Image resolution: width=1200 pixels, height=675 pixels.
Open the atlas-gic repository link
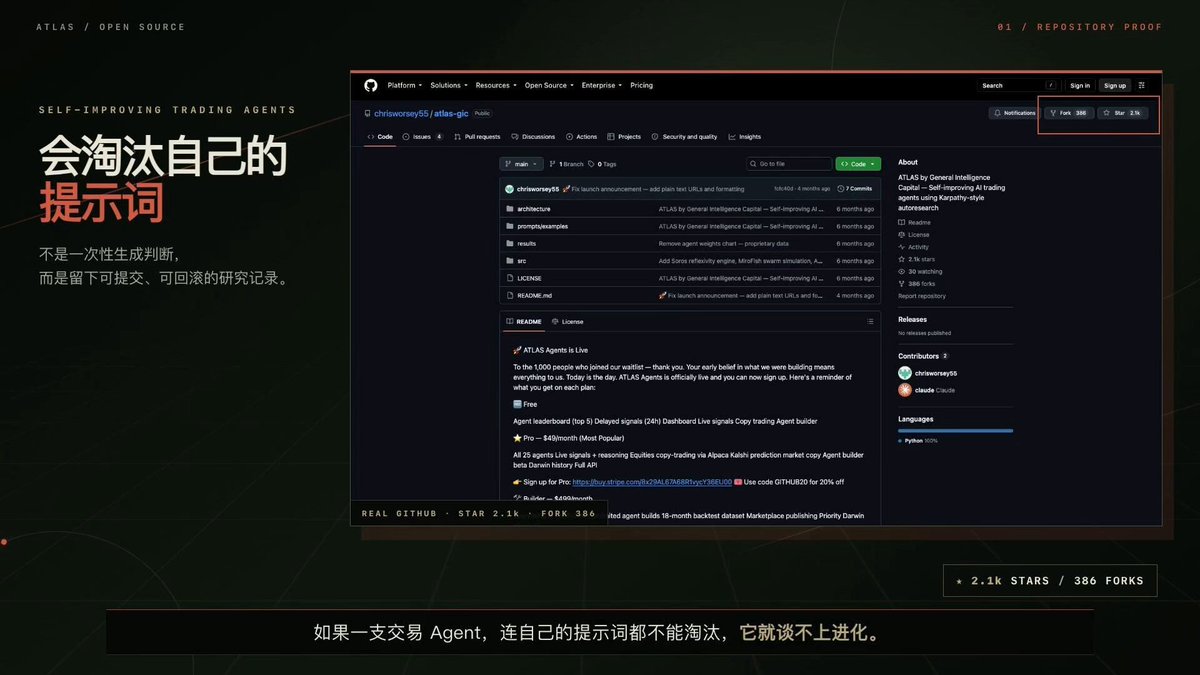tap(452, 114)
